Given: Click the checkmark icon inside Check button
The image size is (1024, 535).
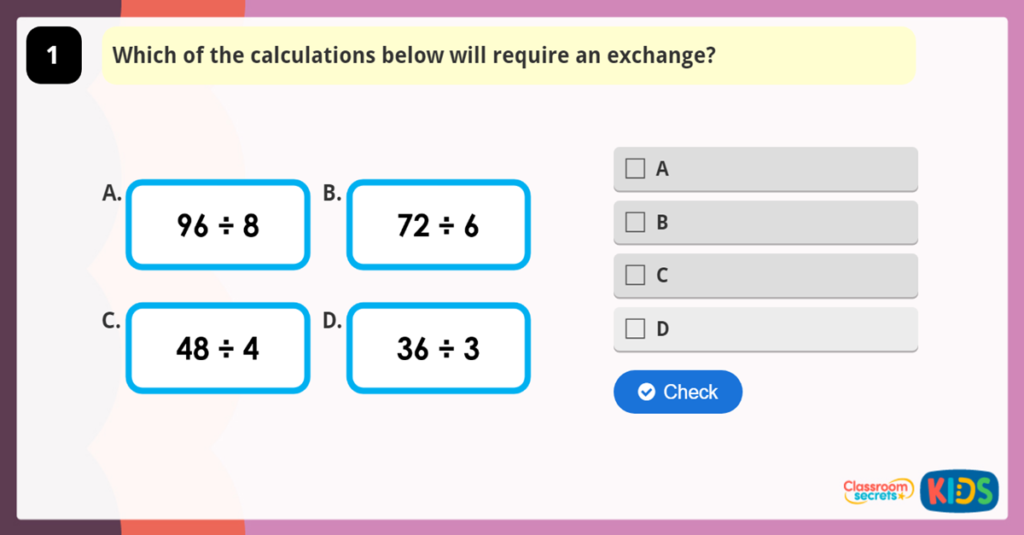Looking at the screenshot, I should (646, 392).
